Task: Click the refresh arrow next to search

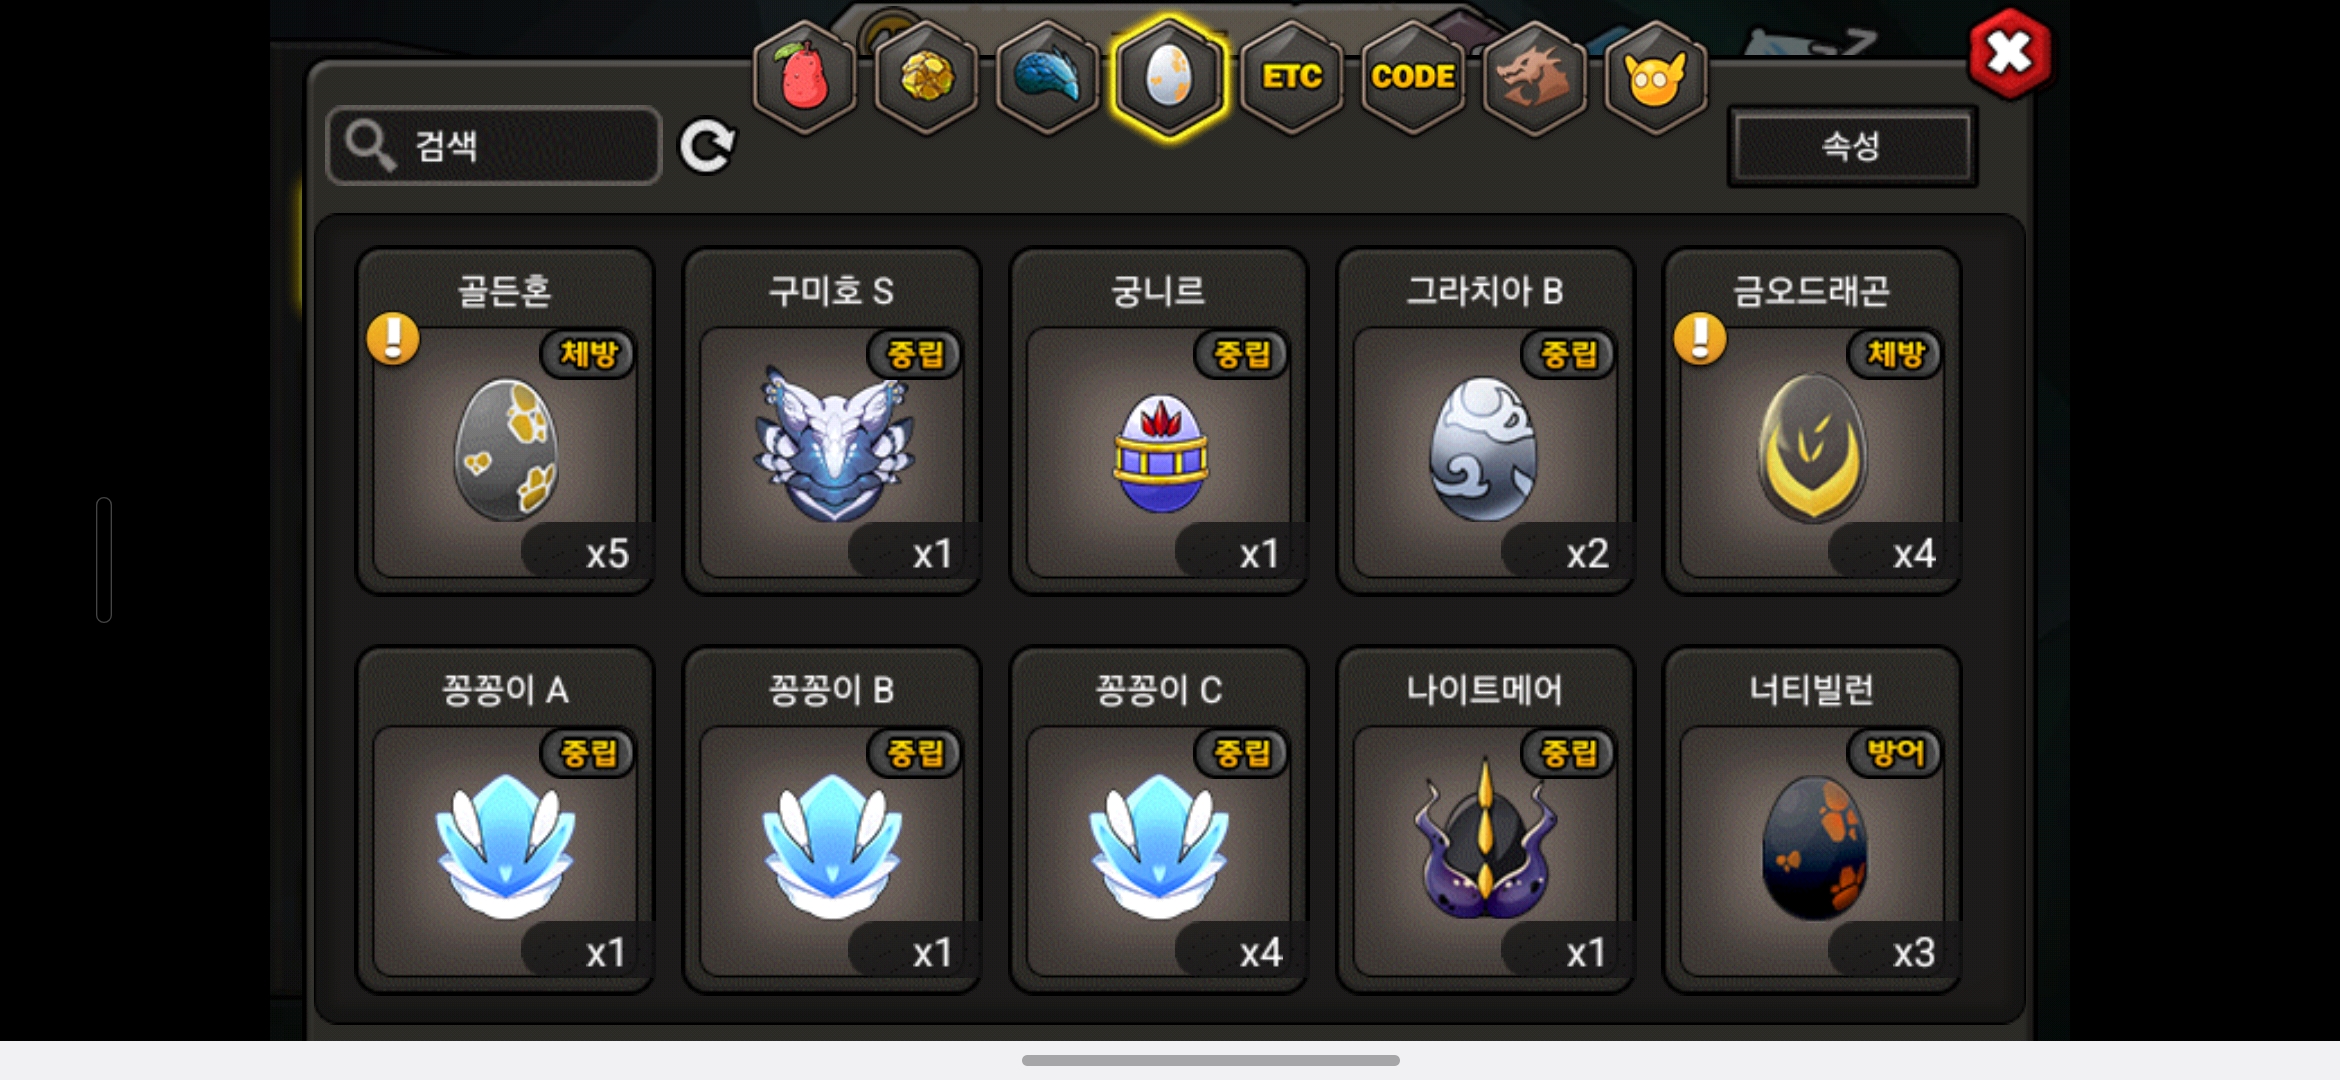Action: [707, 147]
